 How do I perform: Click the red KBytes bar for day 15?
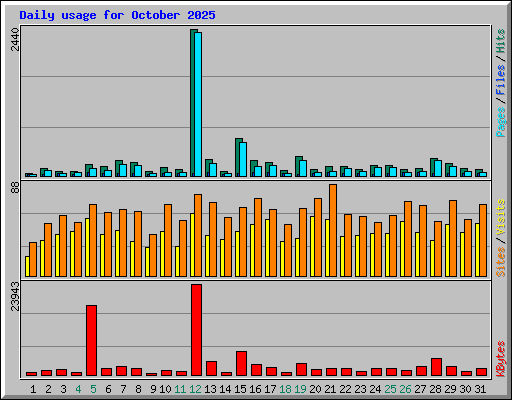241,363
